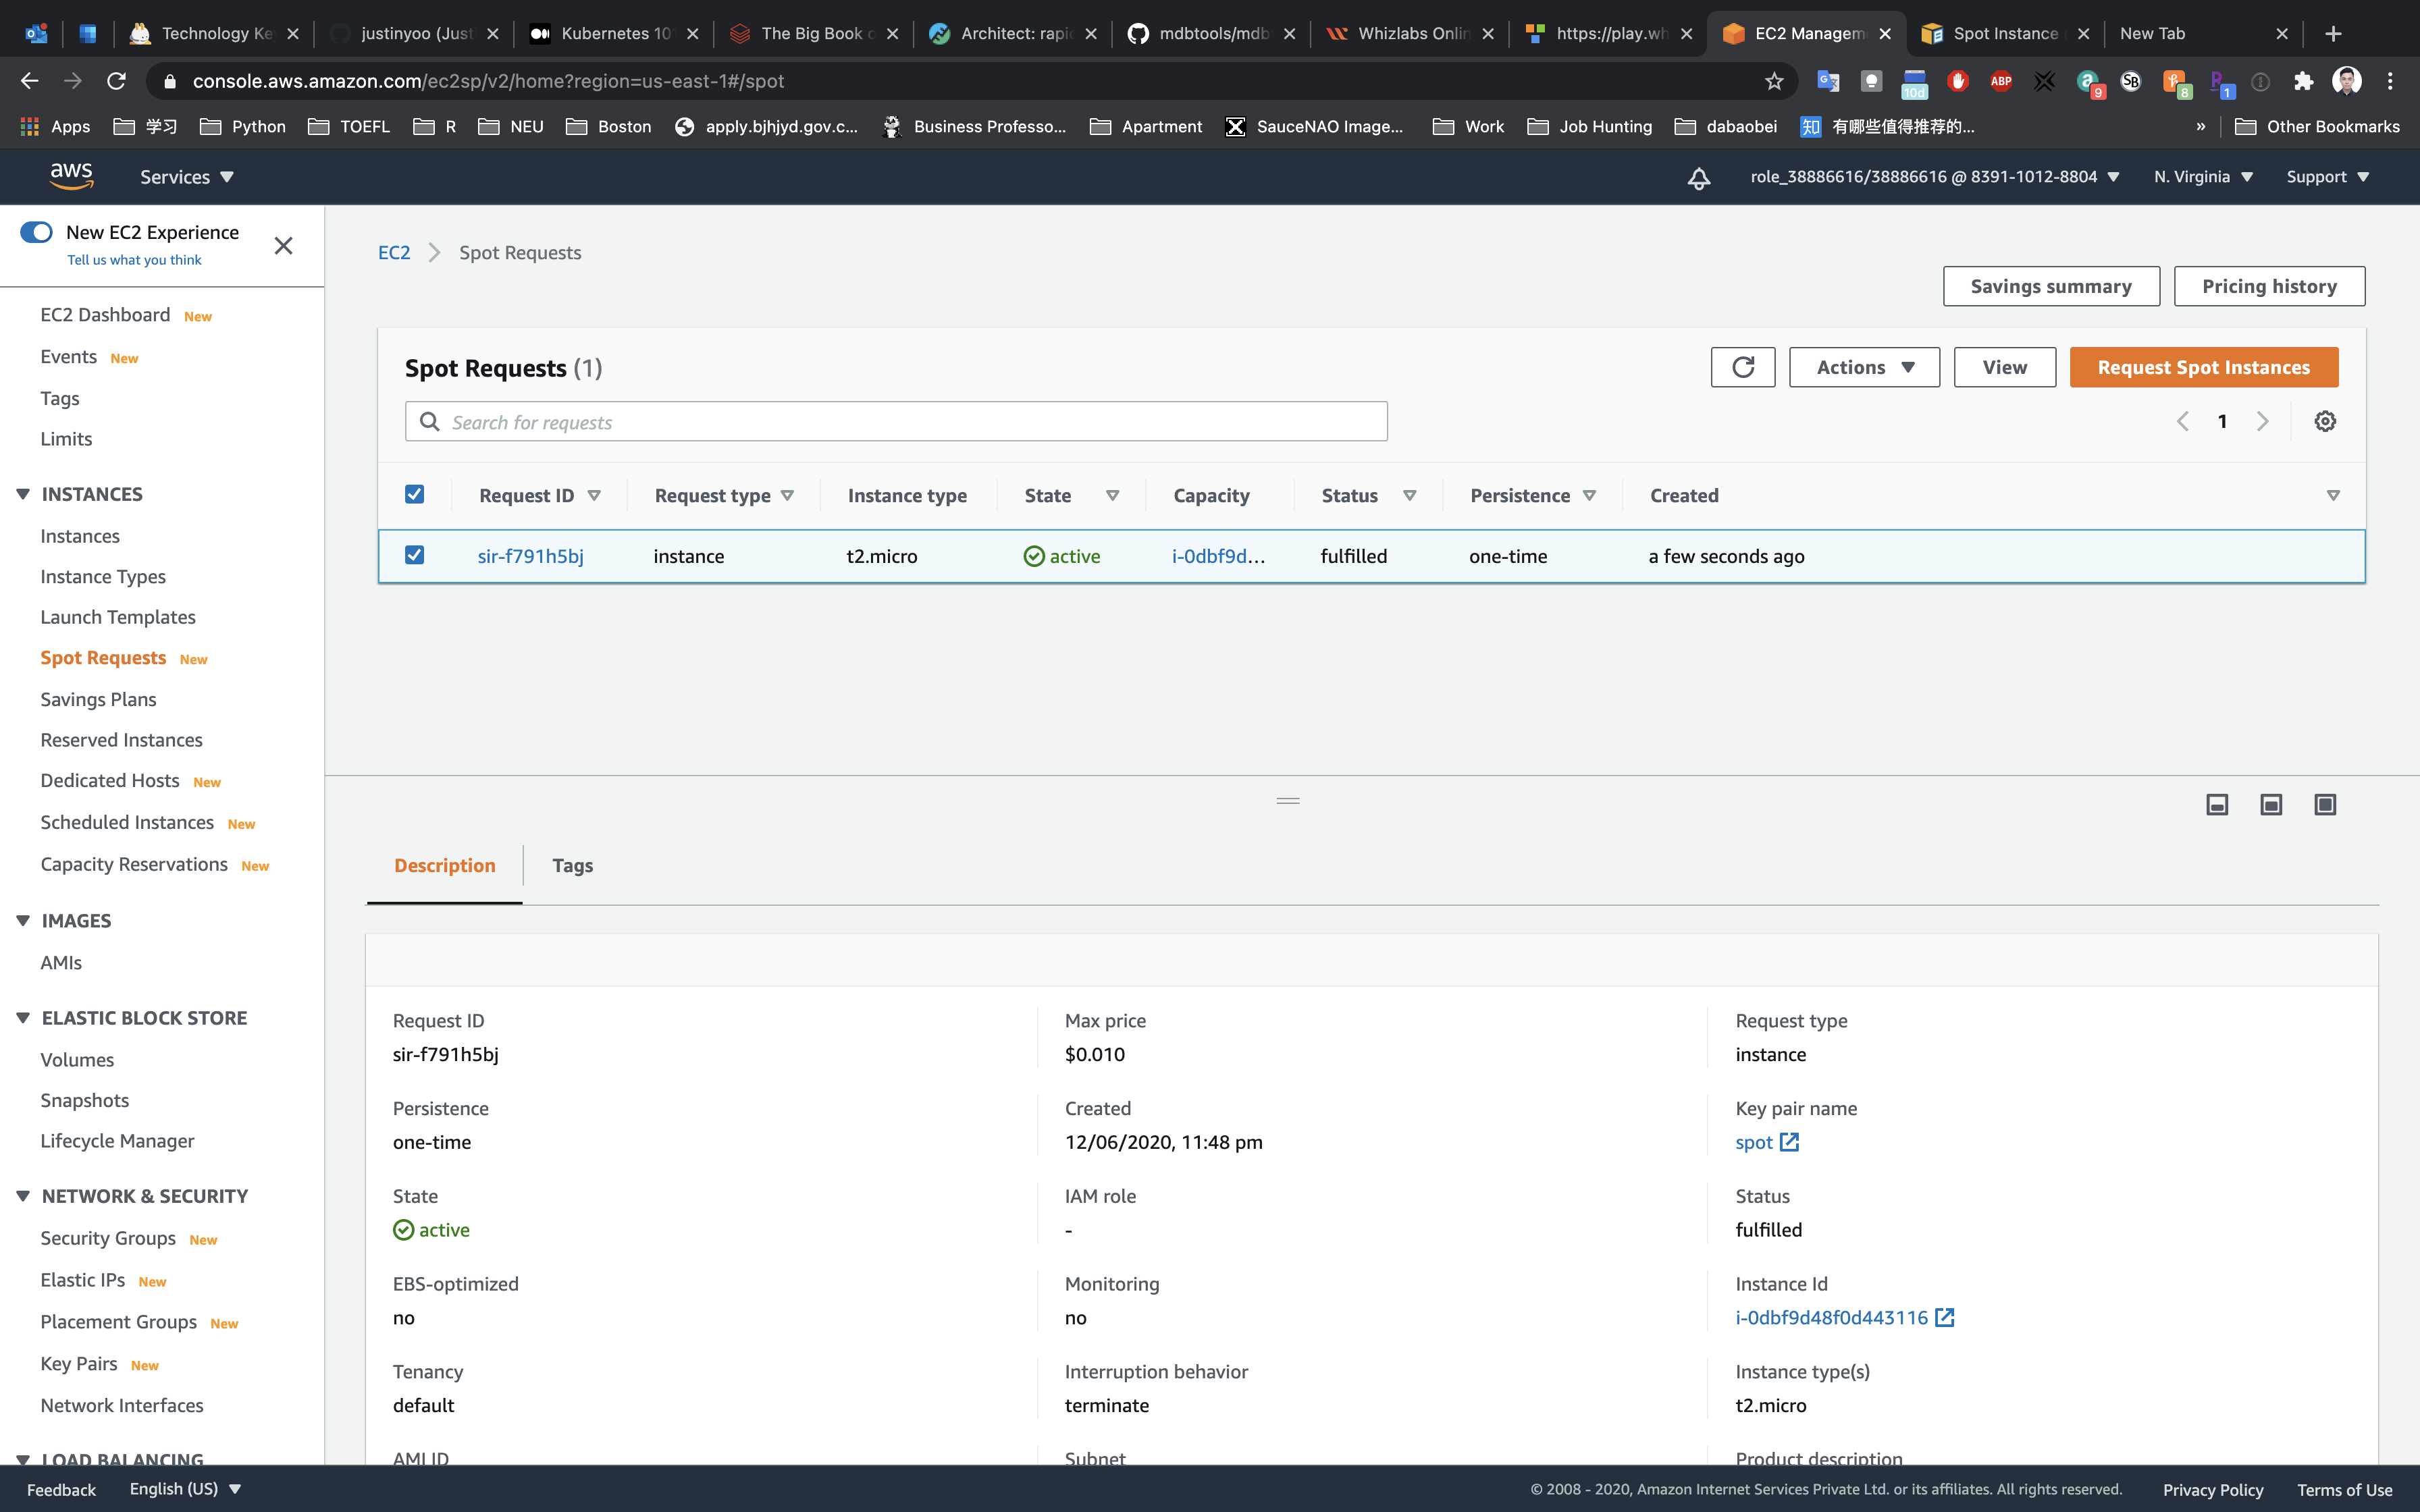Click the AWS notifications bell icon

tap(1698, 178)
